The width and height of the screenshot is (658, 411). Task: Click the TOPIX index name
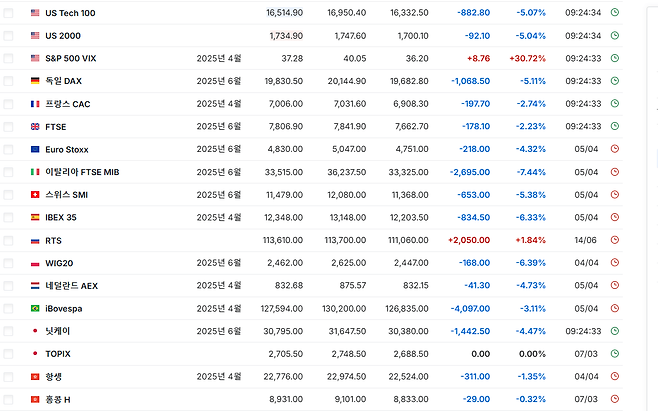[x=59, y=353]
